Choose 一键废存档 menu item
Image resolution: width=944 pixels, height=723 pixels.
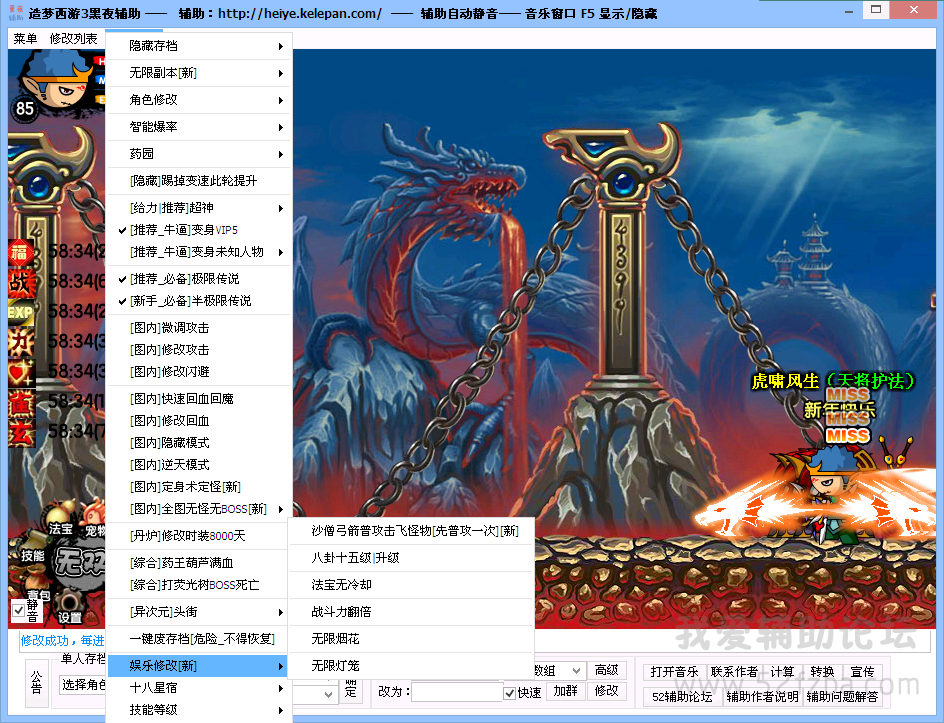[x=199, y=639]
